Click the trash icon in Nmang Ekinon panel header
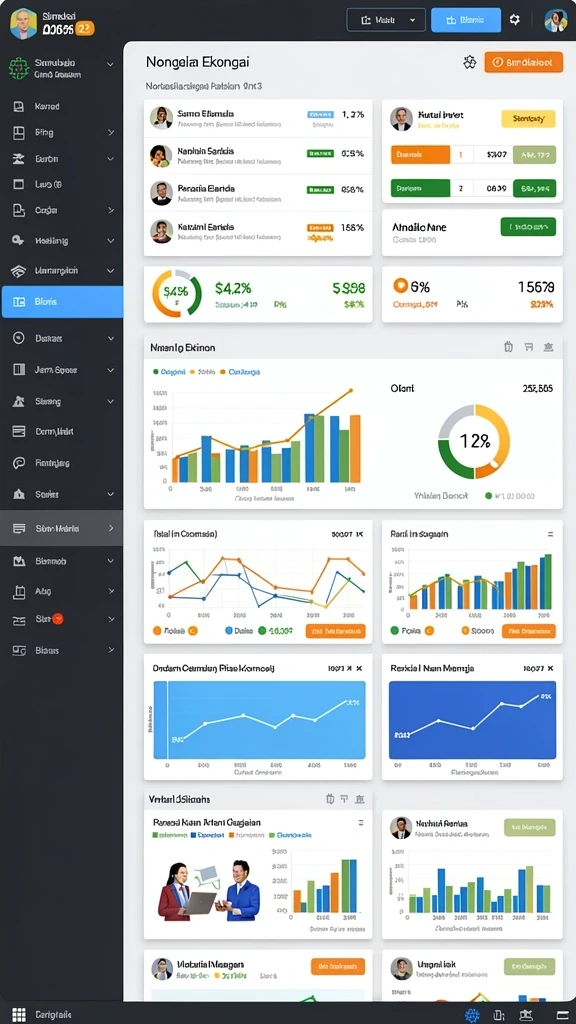 click(x=508, y=347)
